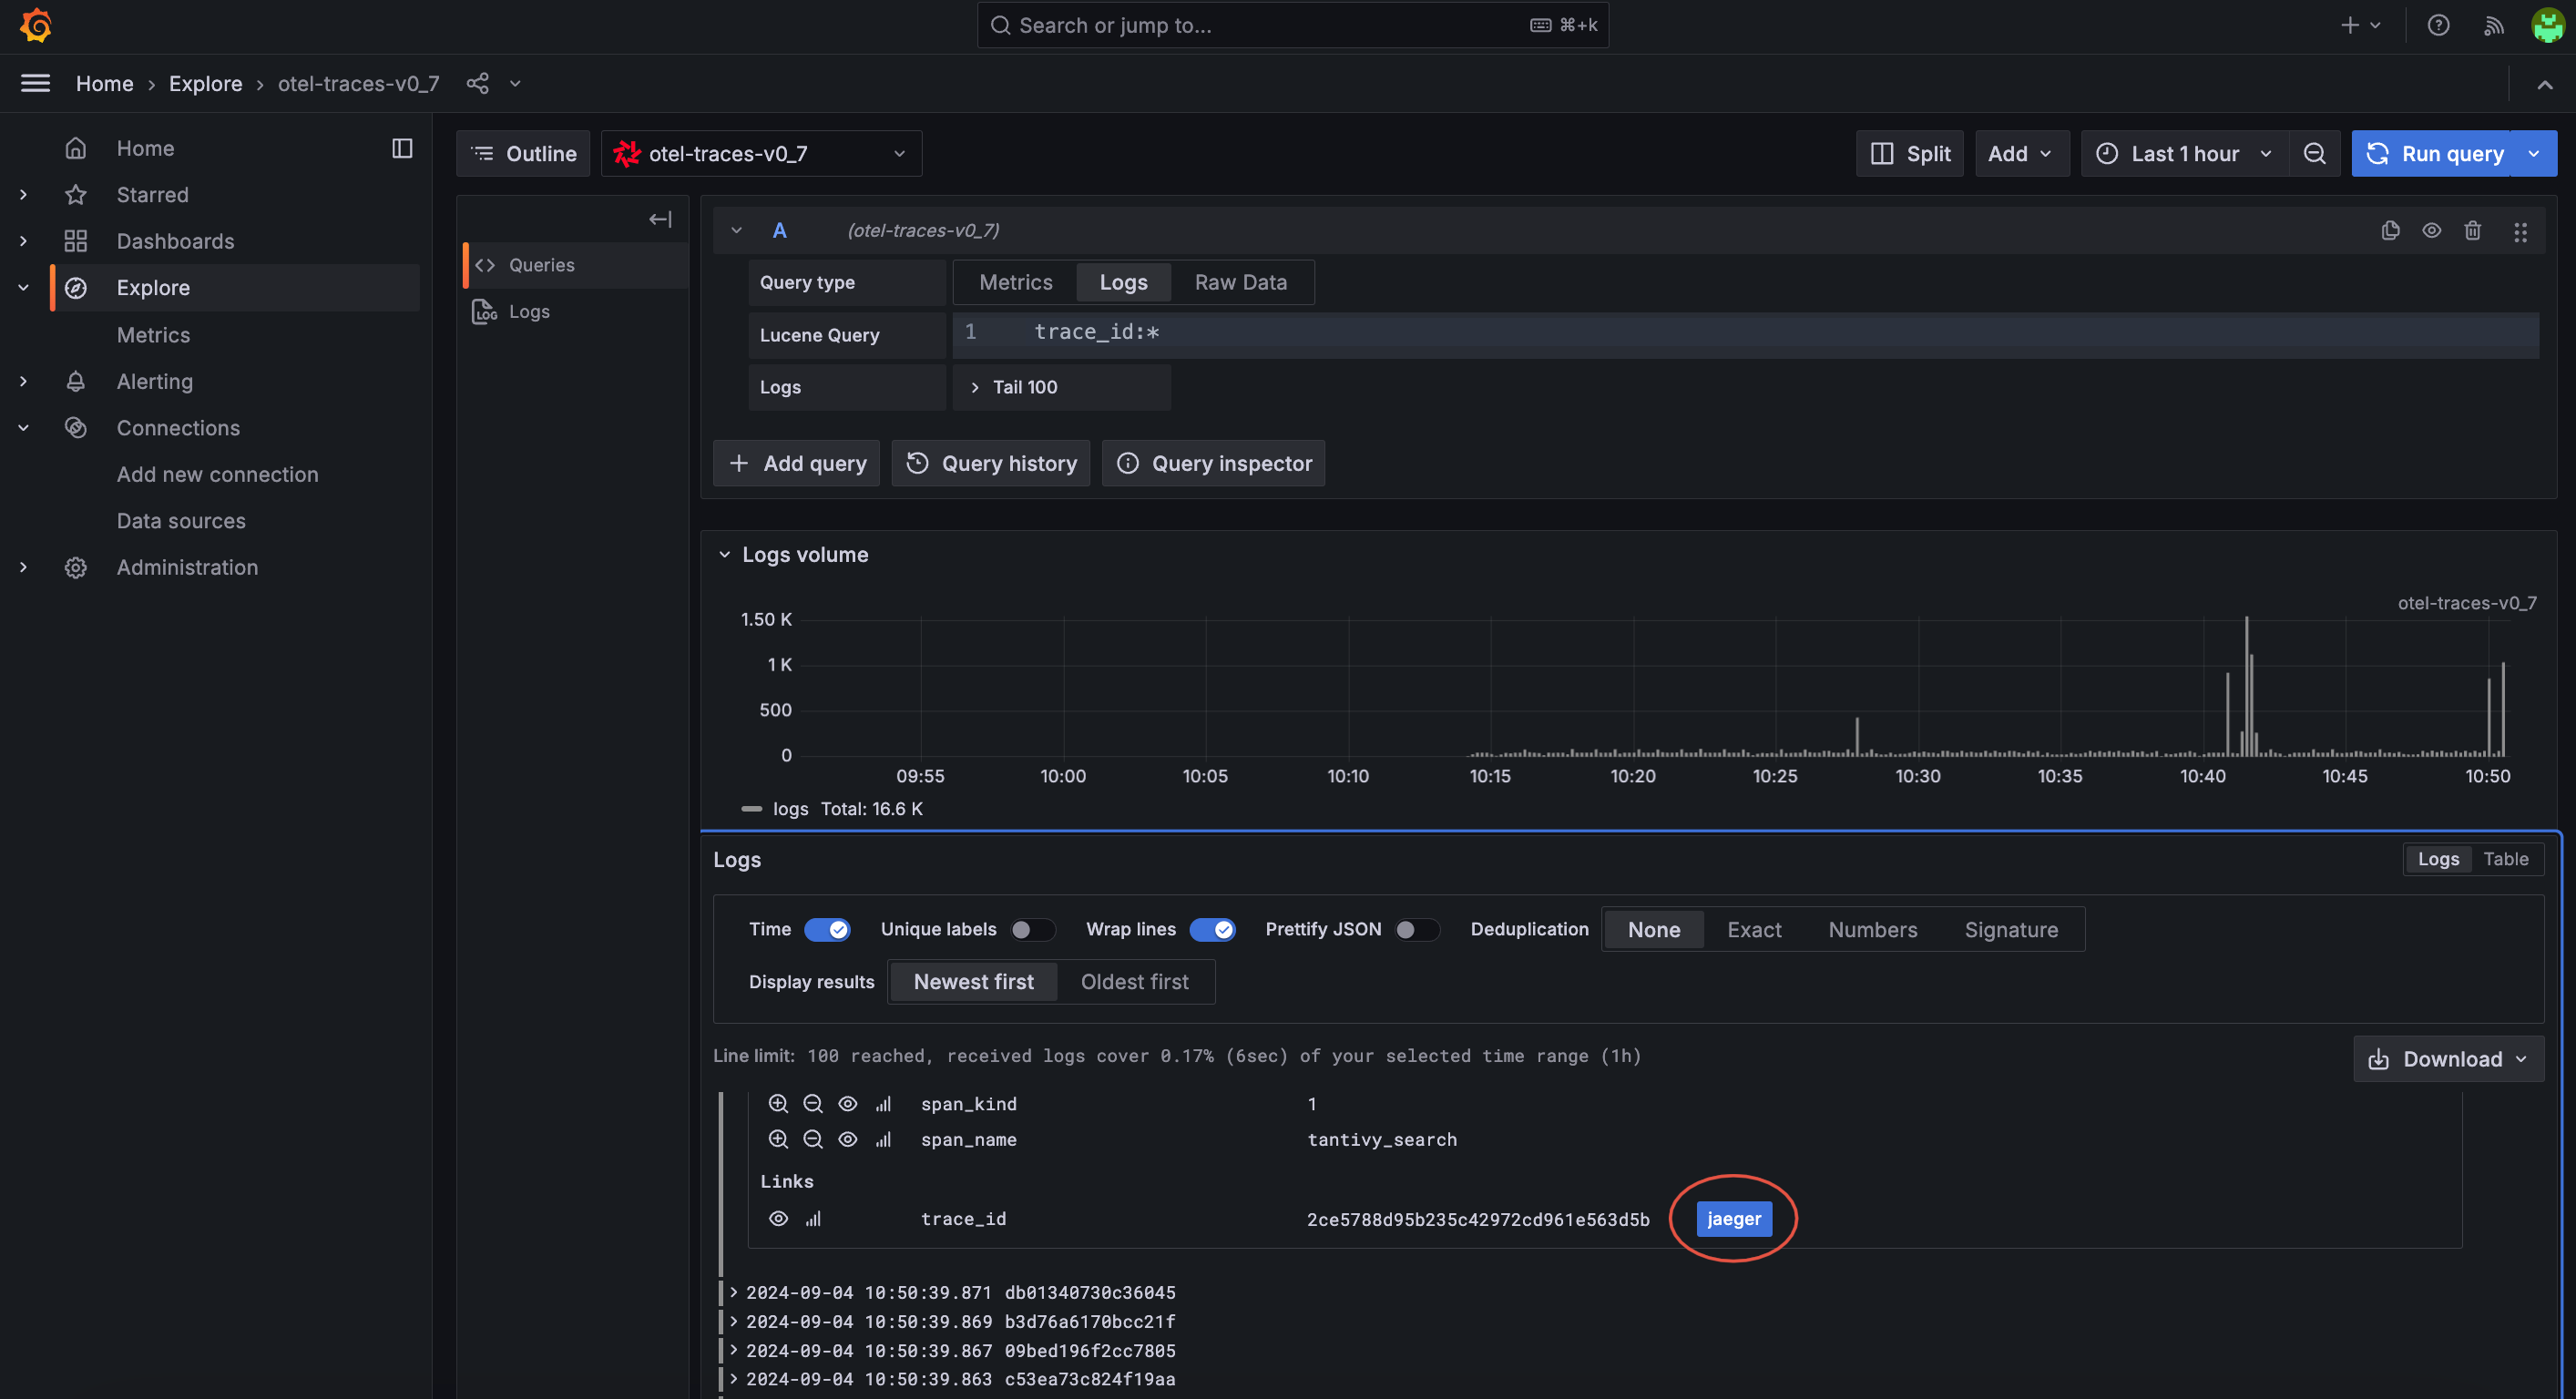Click the Explore compass icon in sidebar

76,288
